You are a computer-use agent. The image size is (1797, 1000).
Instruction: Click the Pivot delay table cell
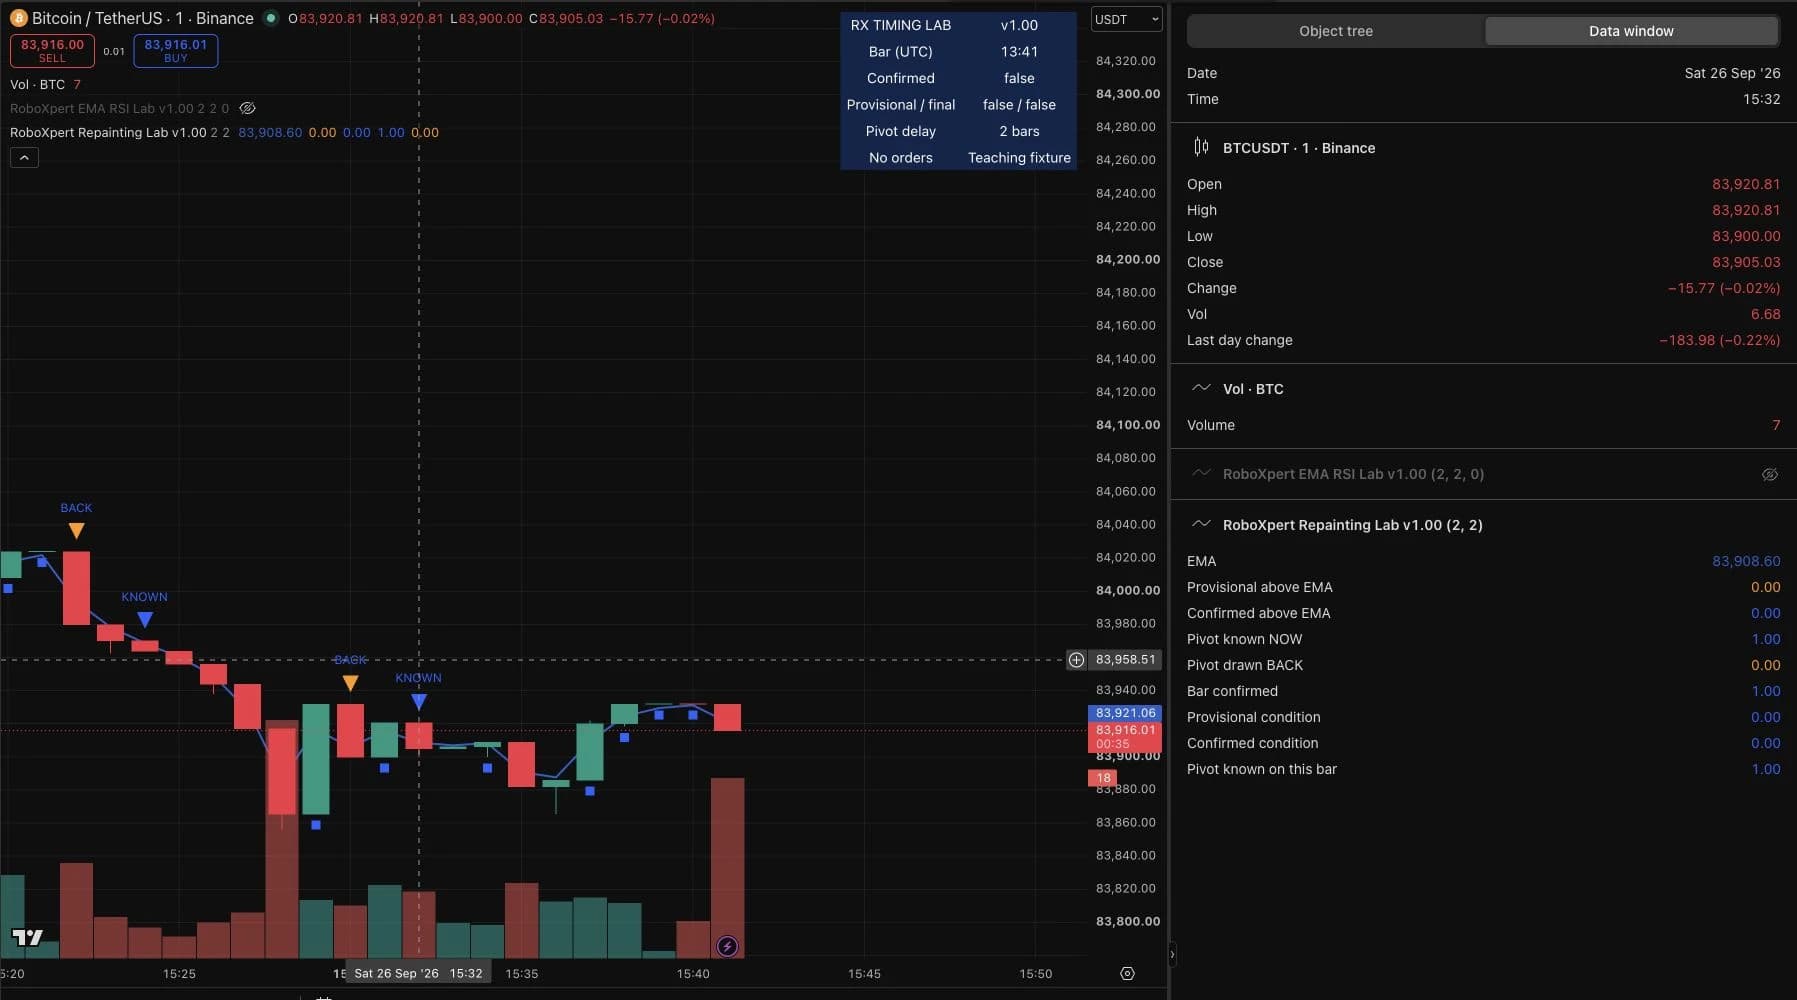coord(901,131)
